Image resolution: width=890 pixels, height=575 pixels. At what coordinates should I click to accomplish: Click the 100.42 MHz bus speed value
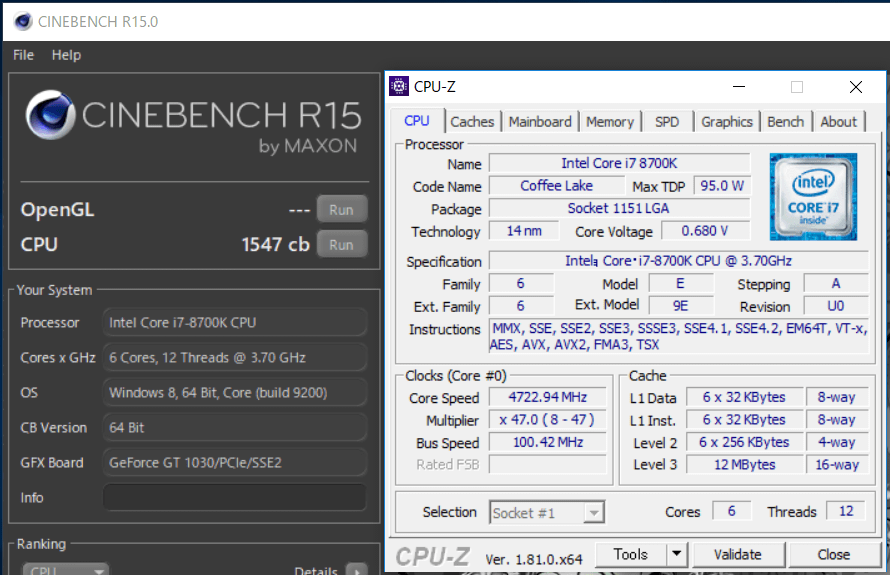[x=548, y=442]
